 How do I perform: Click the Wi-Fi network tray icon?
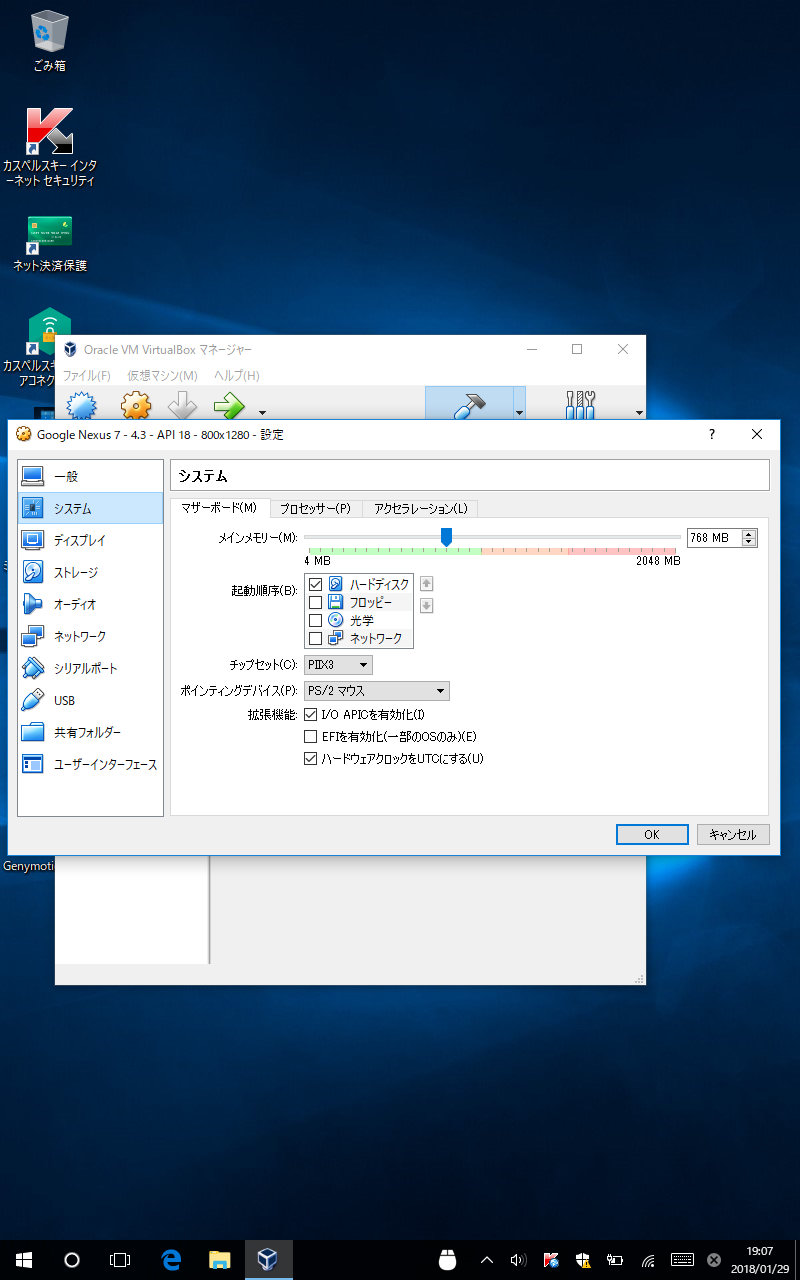(648, 1260)
